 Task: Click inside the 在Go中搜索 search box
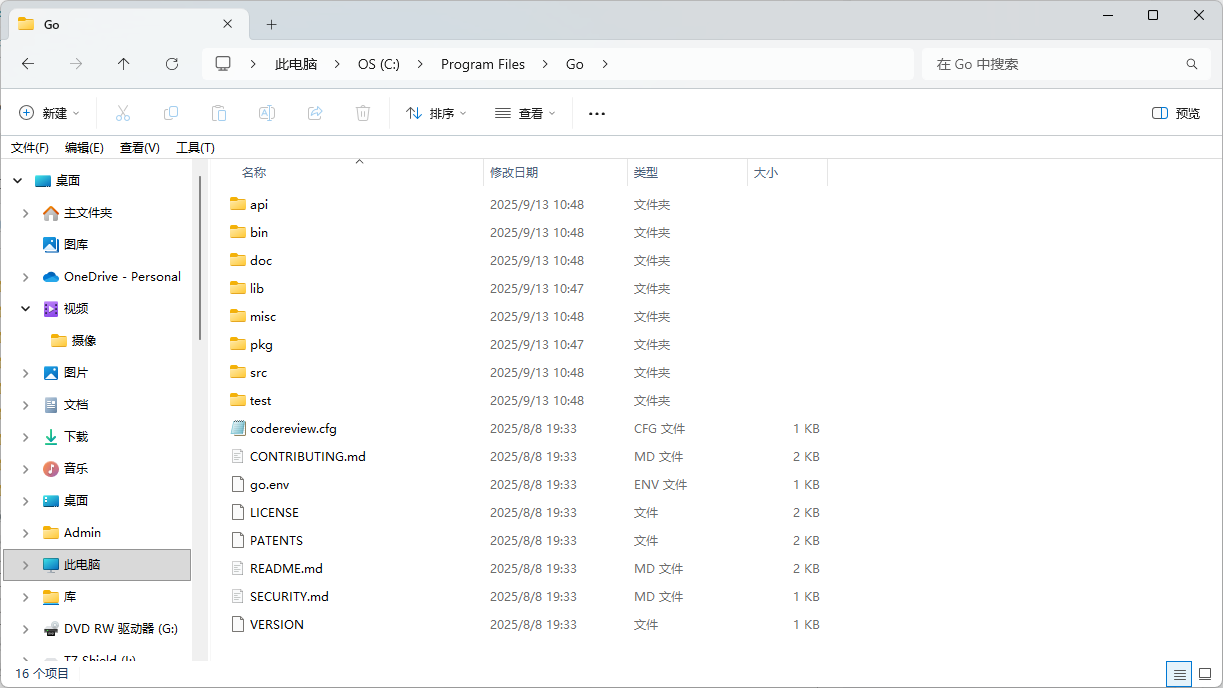point(1050,63)
